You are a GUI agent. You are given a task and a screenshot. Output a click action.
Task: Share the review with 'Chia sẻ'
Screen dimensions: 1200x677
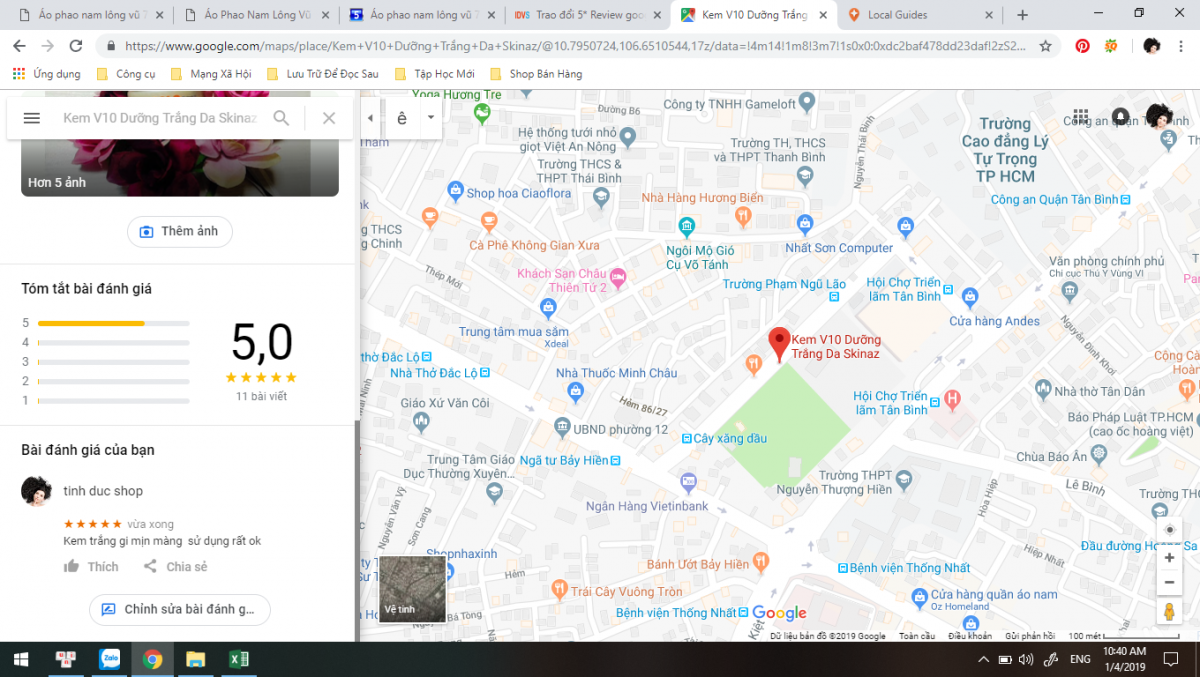point(175,567)
